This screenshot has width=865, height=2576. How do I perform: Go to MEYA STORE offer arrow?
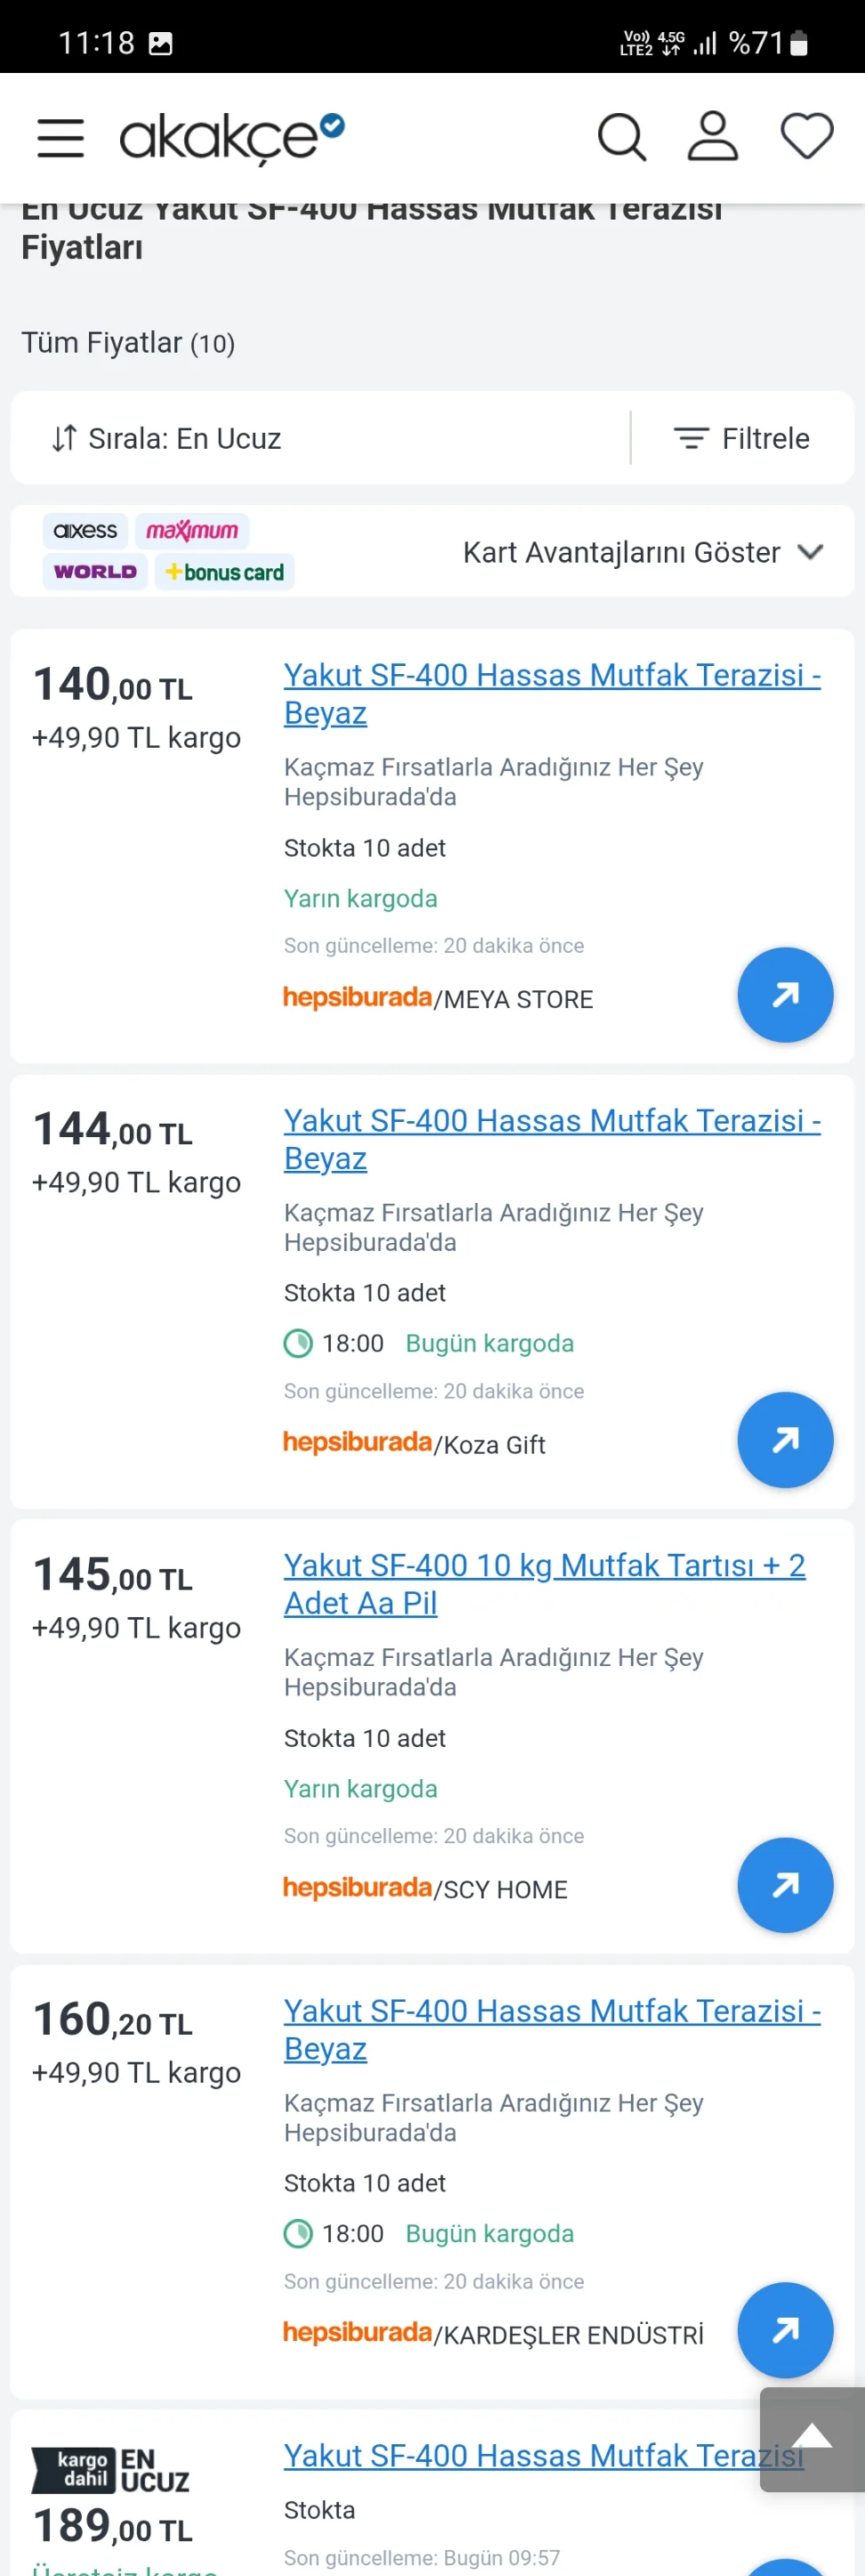pos(785,995)
